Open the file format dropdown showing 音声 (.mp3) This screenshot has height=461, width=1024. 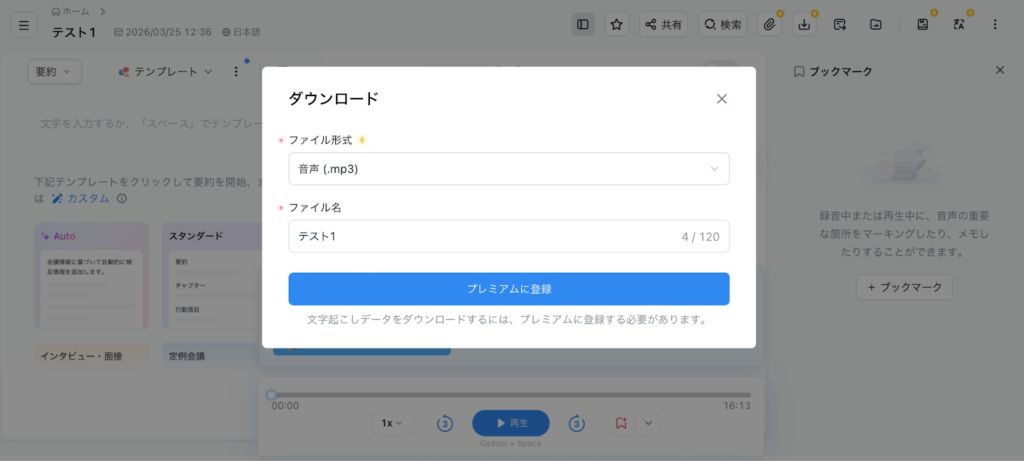[x=508, y=169]
